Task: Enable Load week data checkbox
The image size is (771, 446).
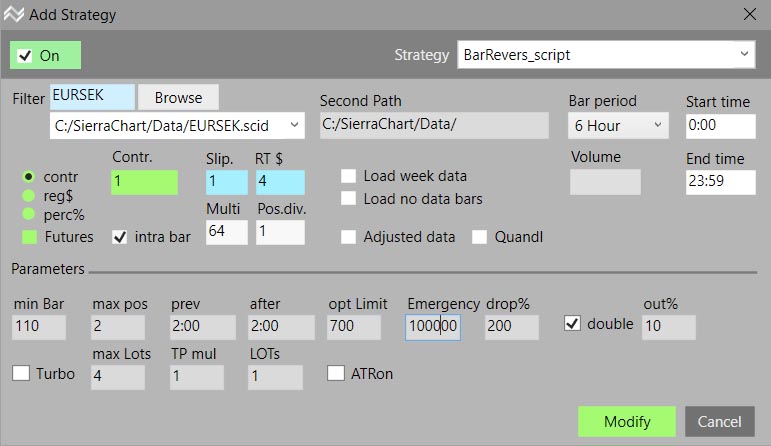Action: (x=348, y=176)
